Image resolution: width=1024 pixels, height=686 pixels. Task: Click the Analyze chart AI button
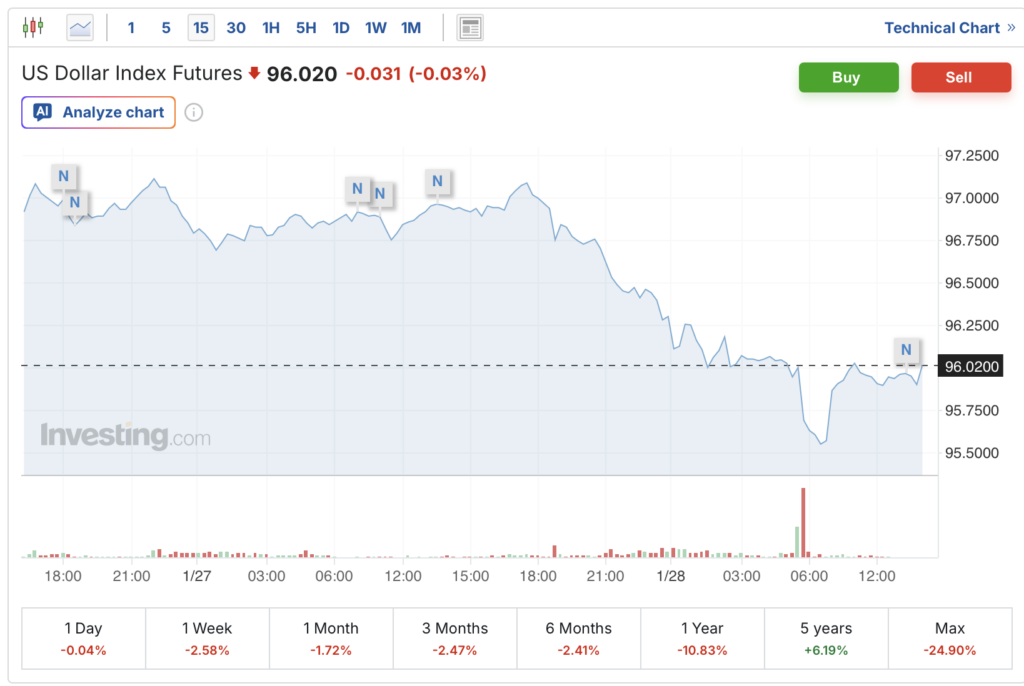click(x=98, y=112)
